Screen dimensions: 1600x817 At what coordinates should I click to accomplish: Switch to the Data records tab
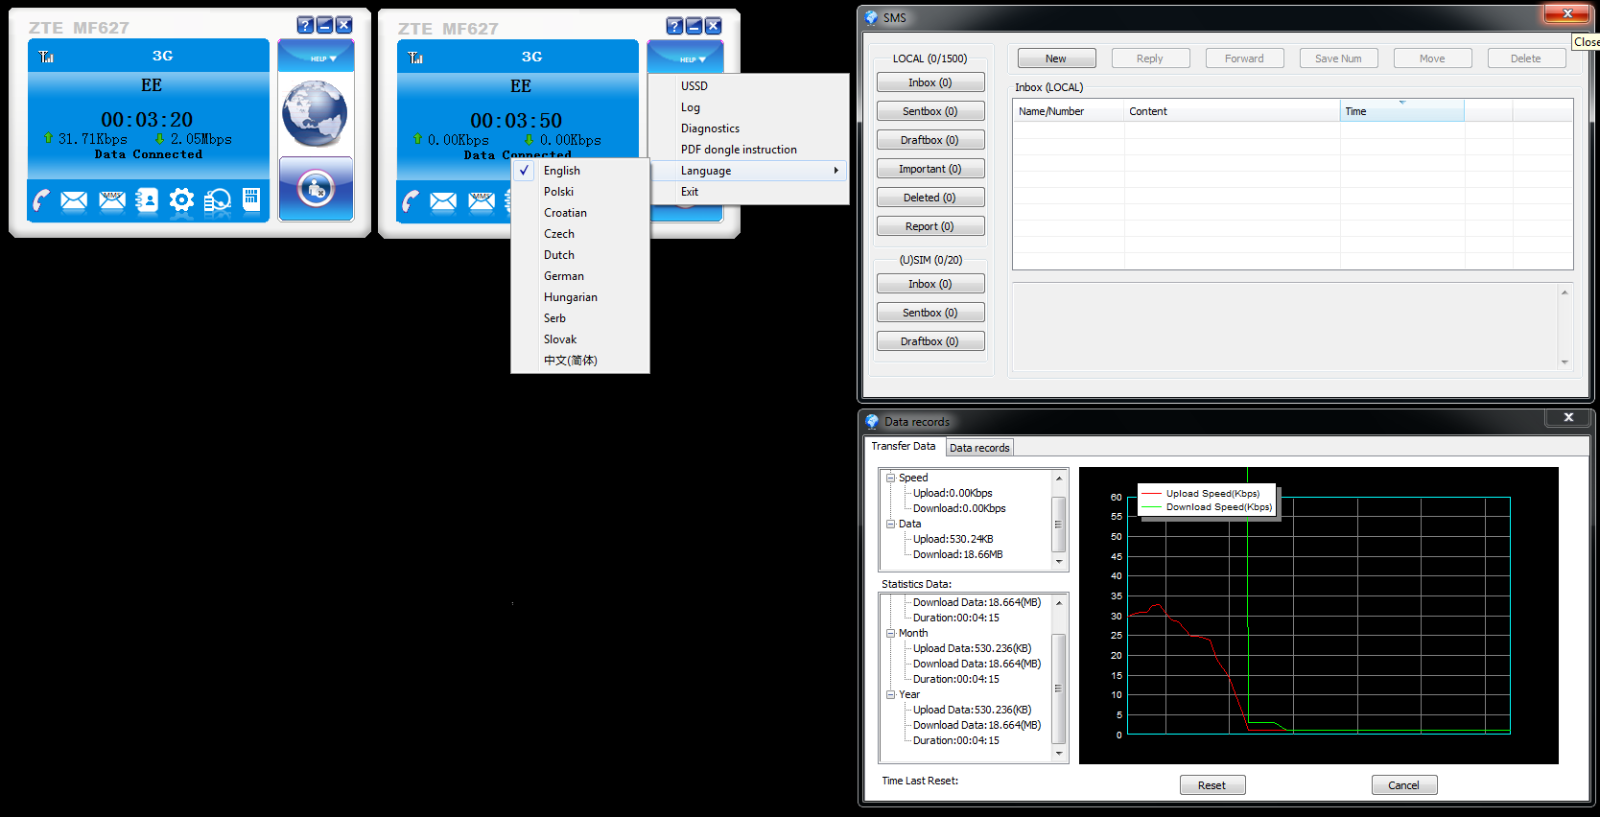[x=979, y=448]
